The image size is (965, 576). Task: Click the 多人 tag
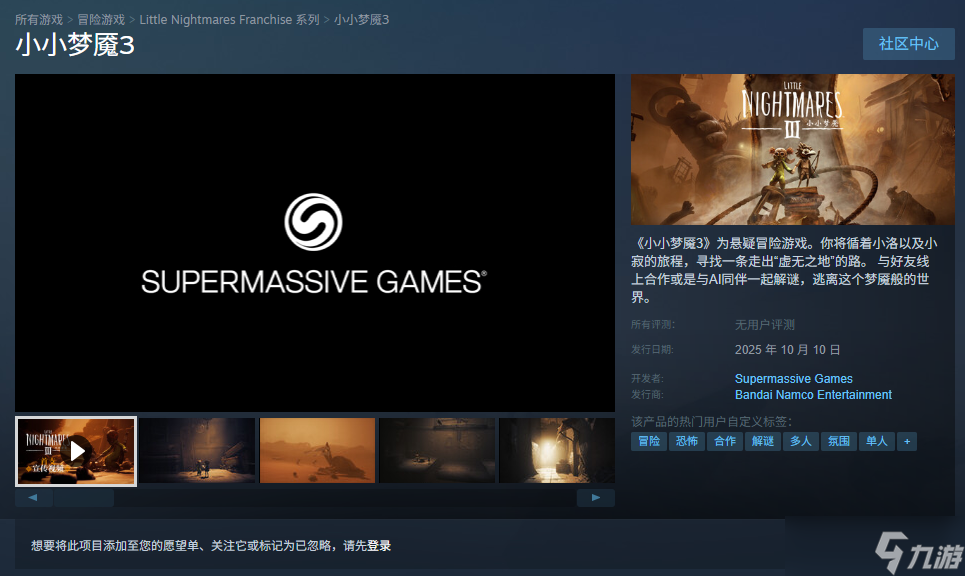tap(801, 441)
